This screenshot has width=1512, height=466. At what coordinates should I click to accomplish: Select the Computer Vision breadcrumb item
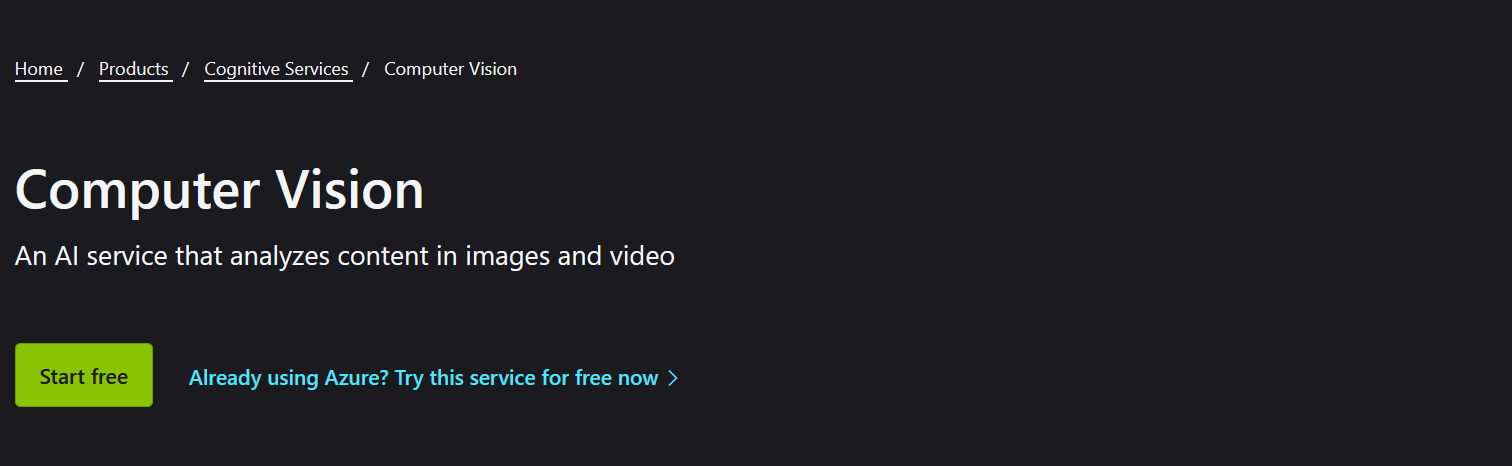coord(450,69)
